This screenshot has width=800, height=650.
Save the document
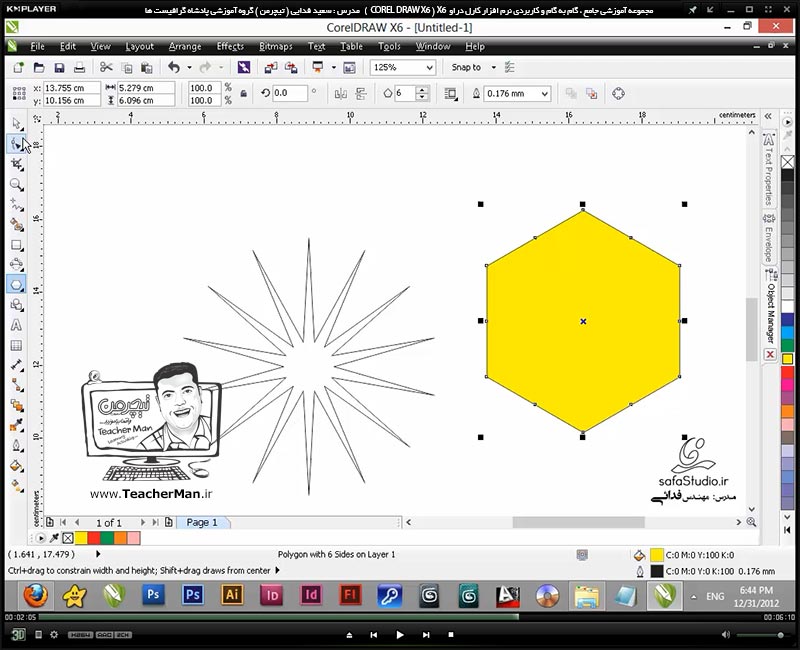pos(59,67)
